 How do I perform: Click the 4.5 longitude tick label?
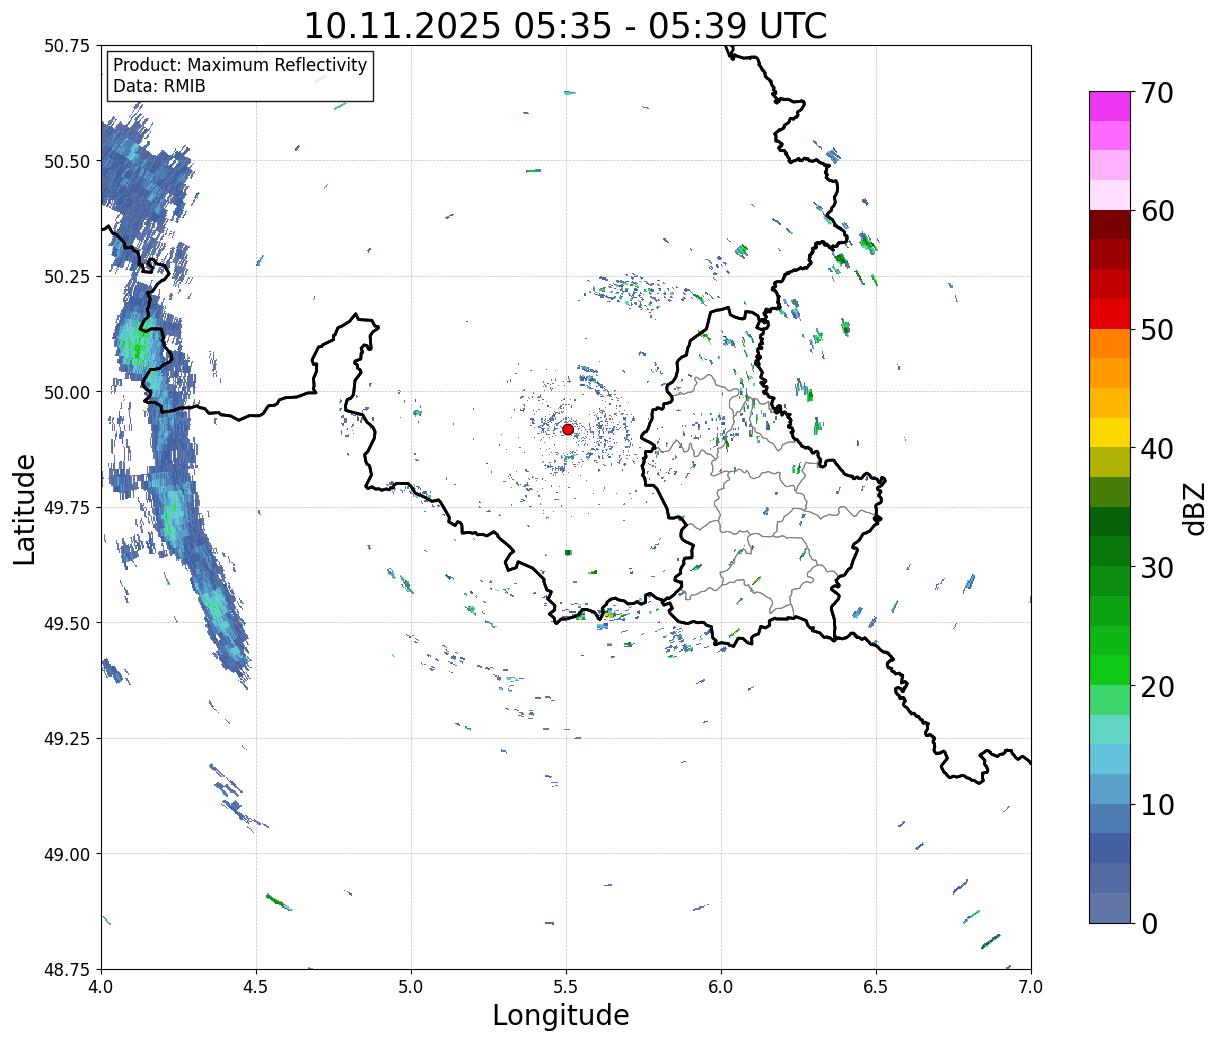256,987
